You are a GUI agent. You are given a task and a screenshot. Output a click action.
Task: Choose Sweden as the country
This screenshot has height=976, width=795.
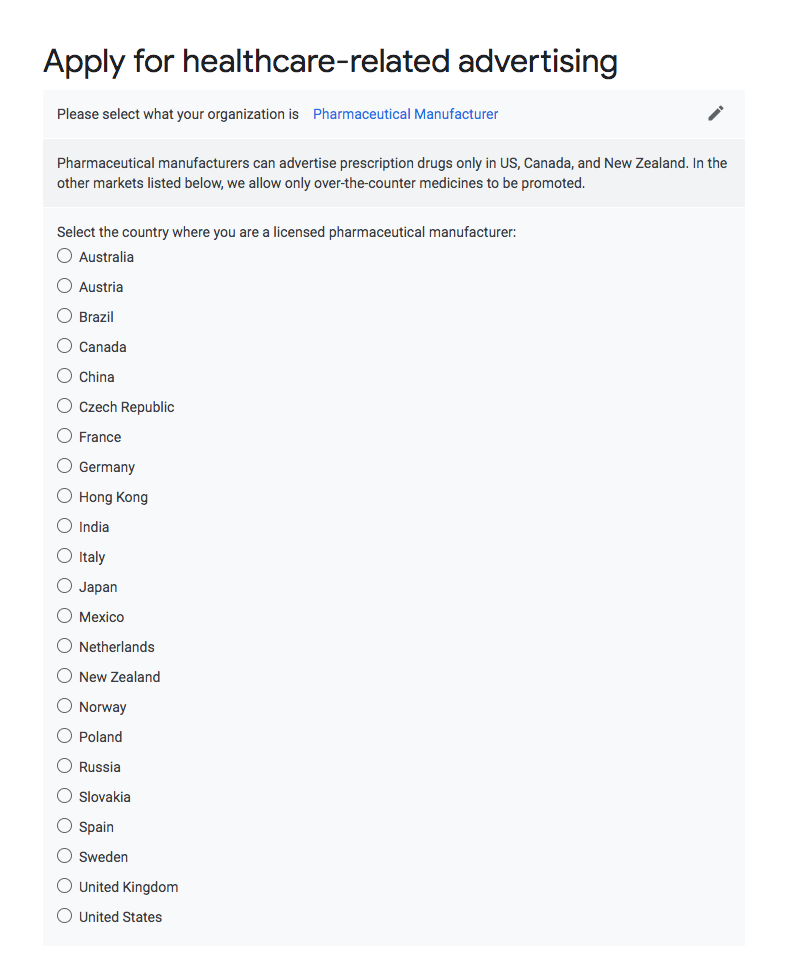(65, 856)
